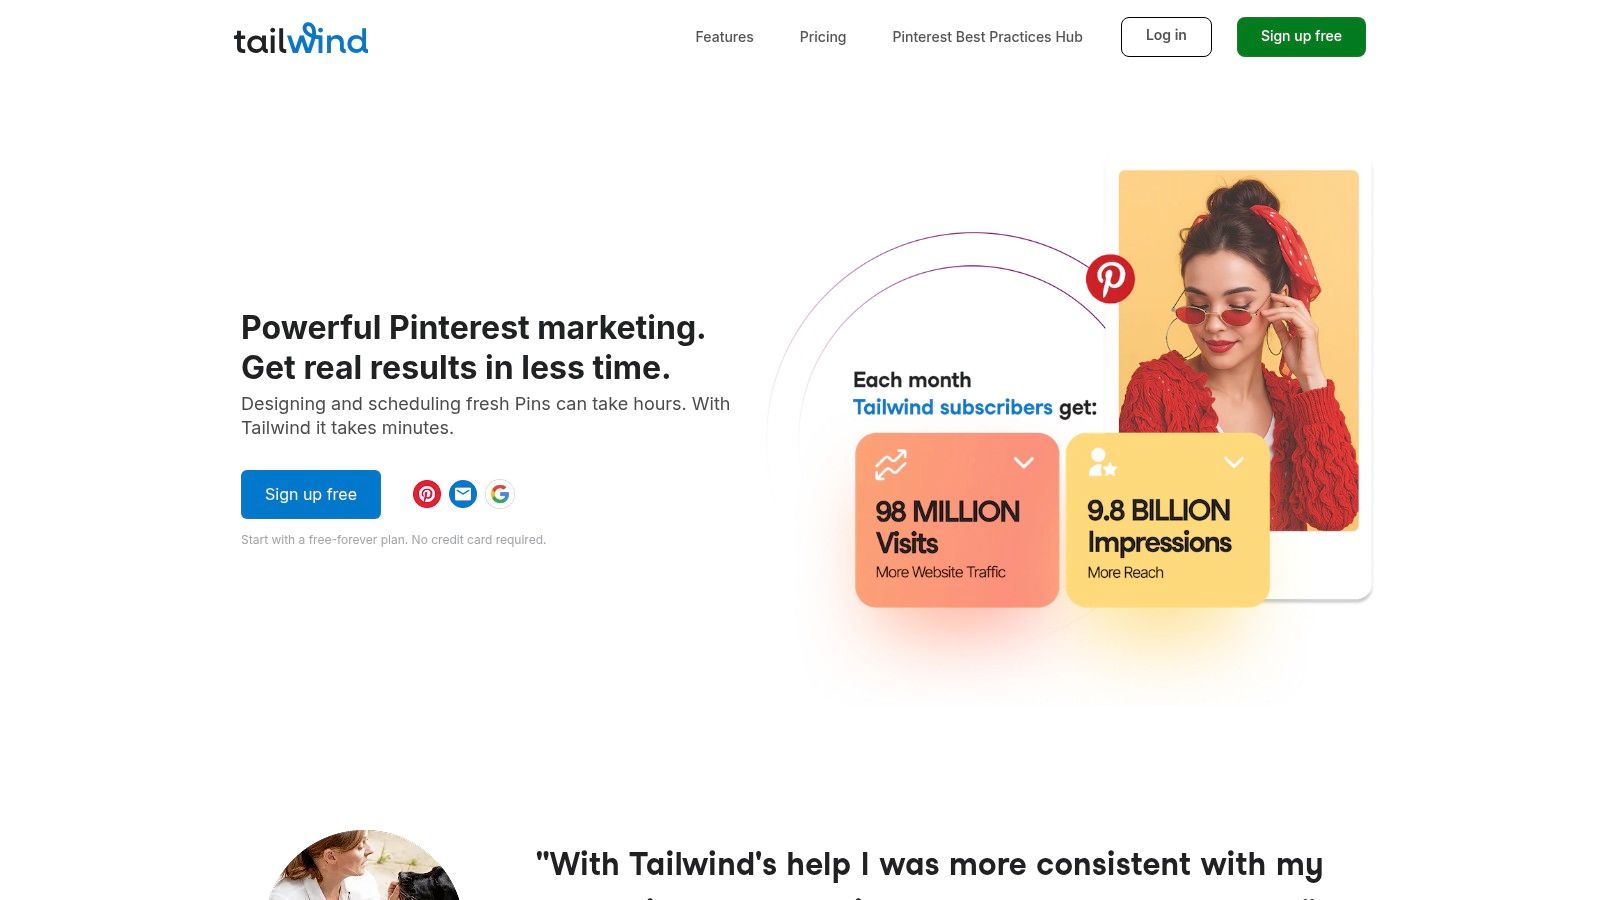
Task: Expand the 98 MILLION Visits card chevron
Action: click(1023, 462)
